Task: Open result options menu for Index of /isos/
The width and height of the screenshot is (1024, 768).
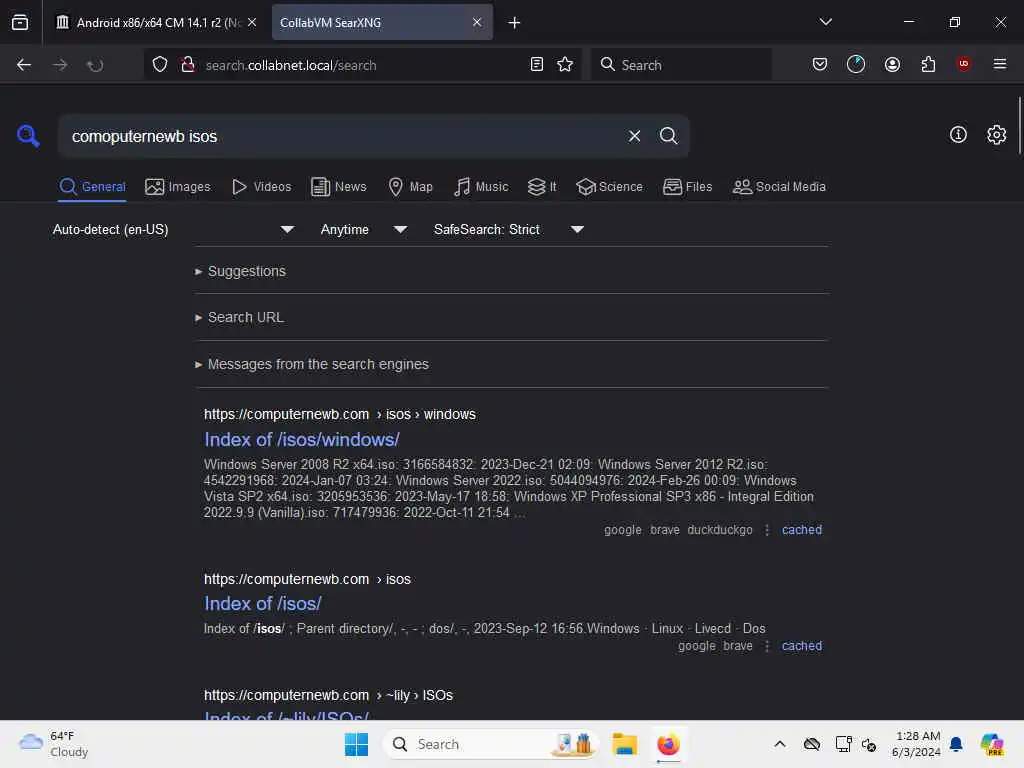Action: (x=767, y=646)
